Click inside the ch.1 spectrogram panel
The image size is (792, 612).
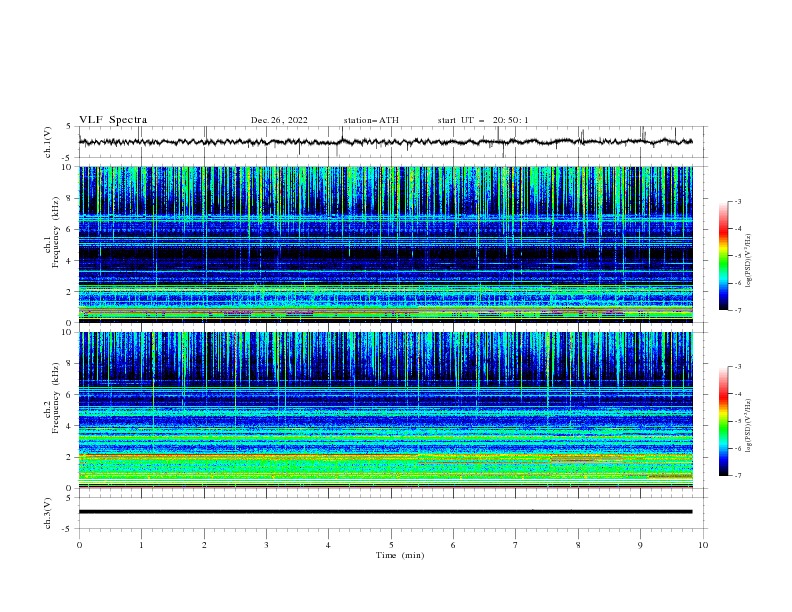click(x=385, y=244)
